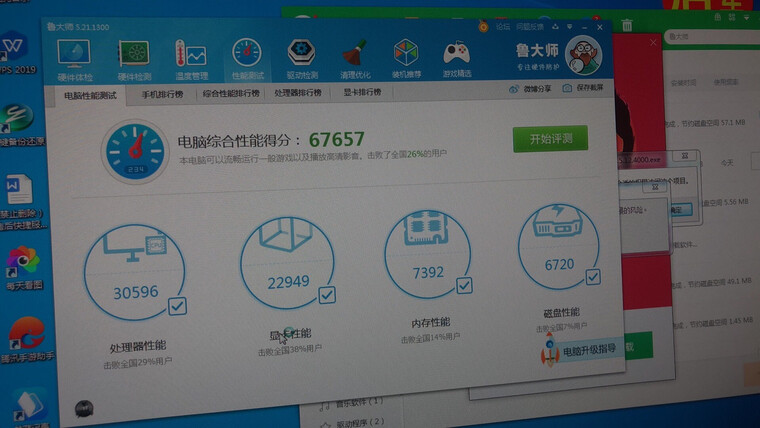Click memory circle showing 7392
The image size is (760, 428).
pyautogui.click(x=428, y=255)
